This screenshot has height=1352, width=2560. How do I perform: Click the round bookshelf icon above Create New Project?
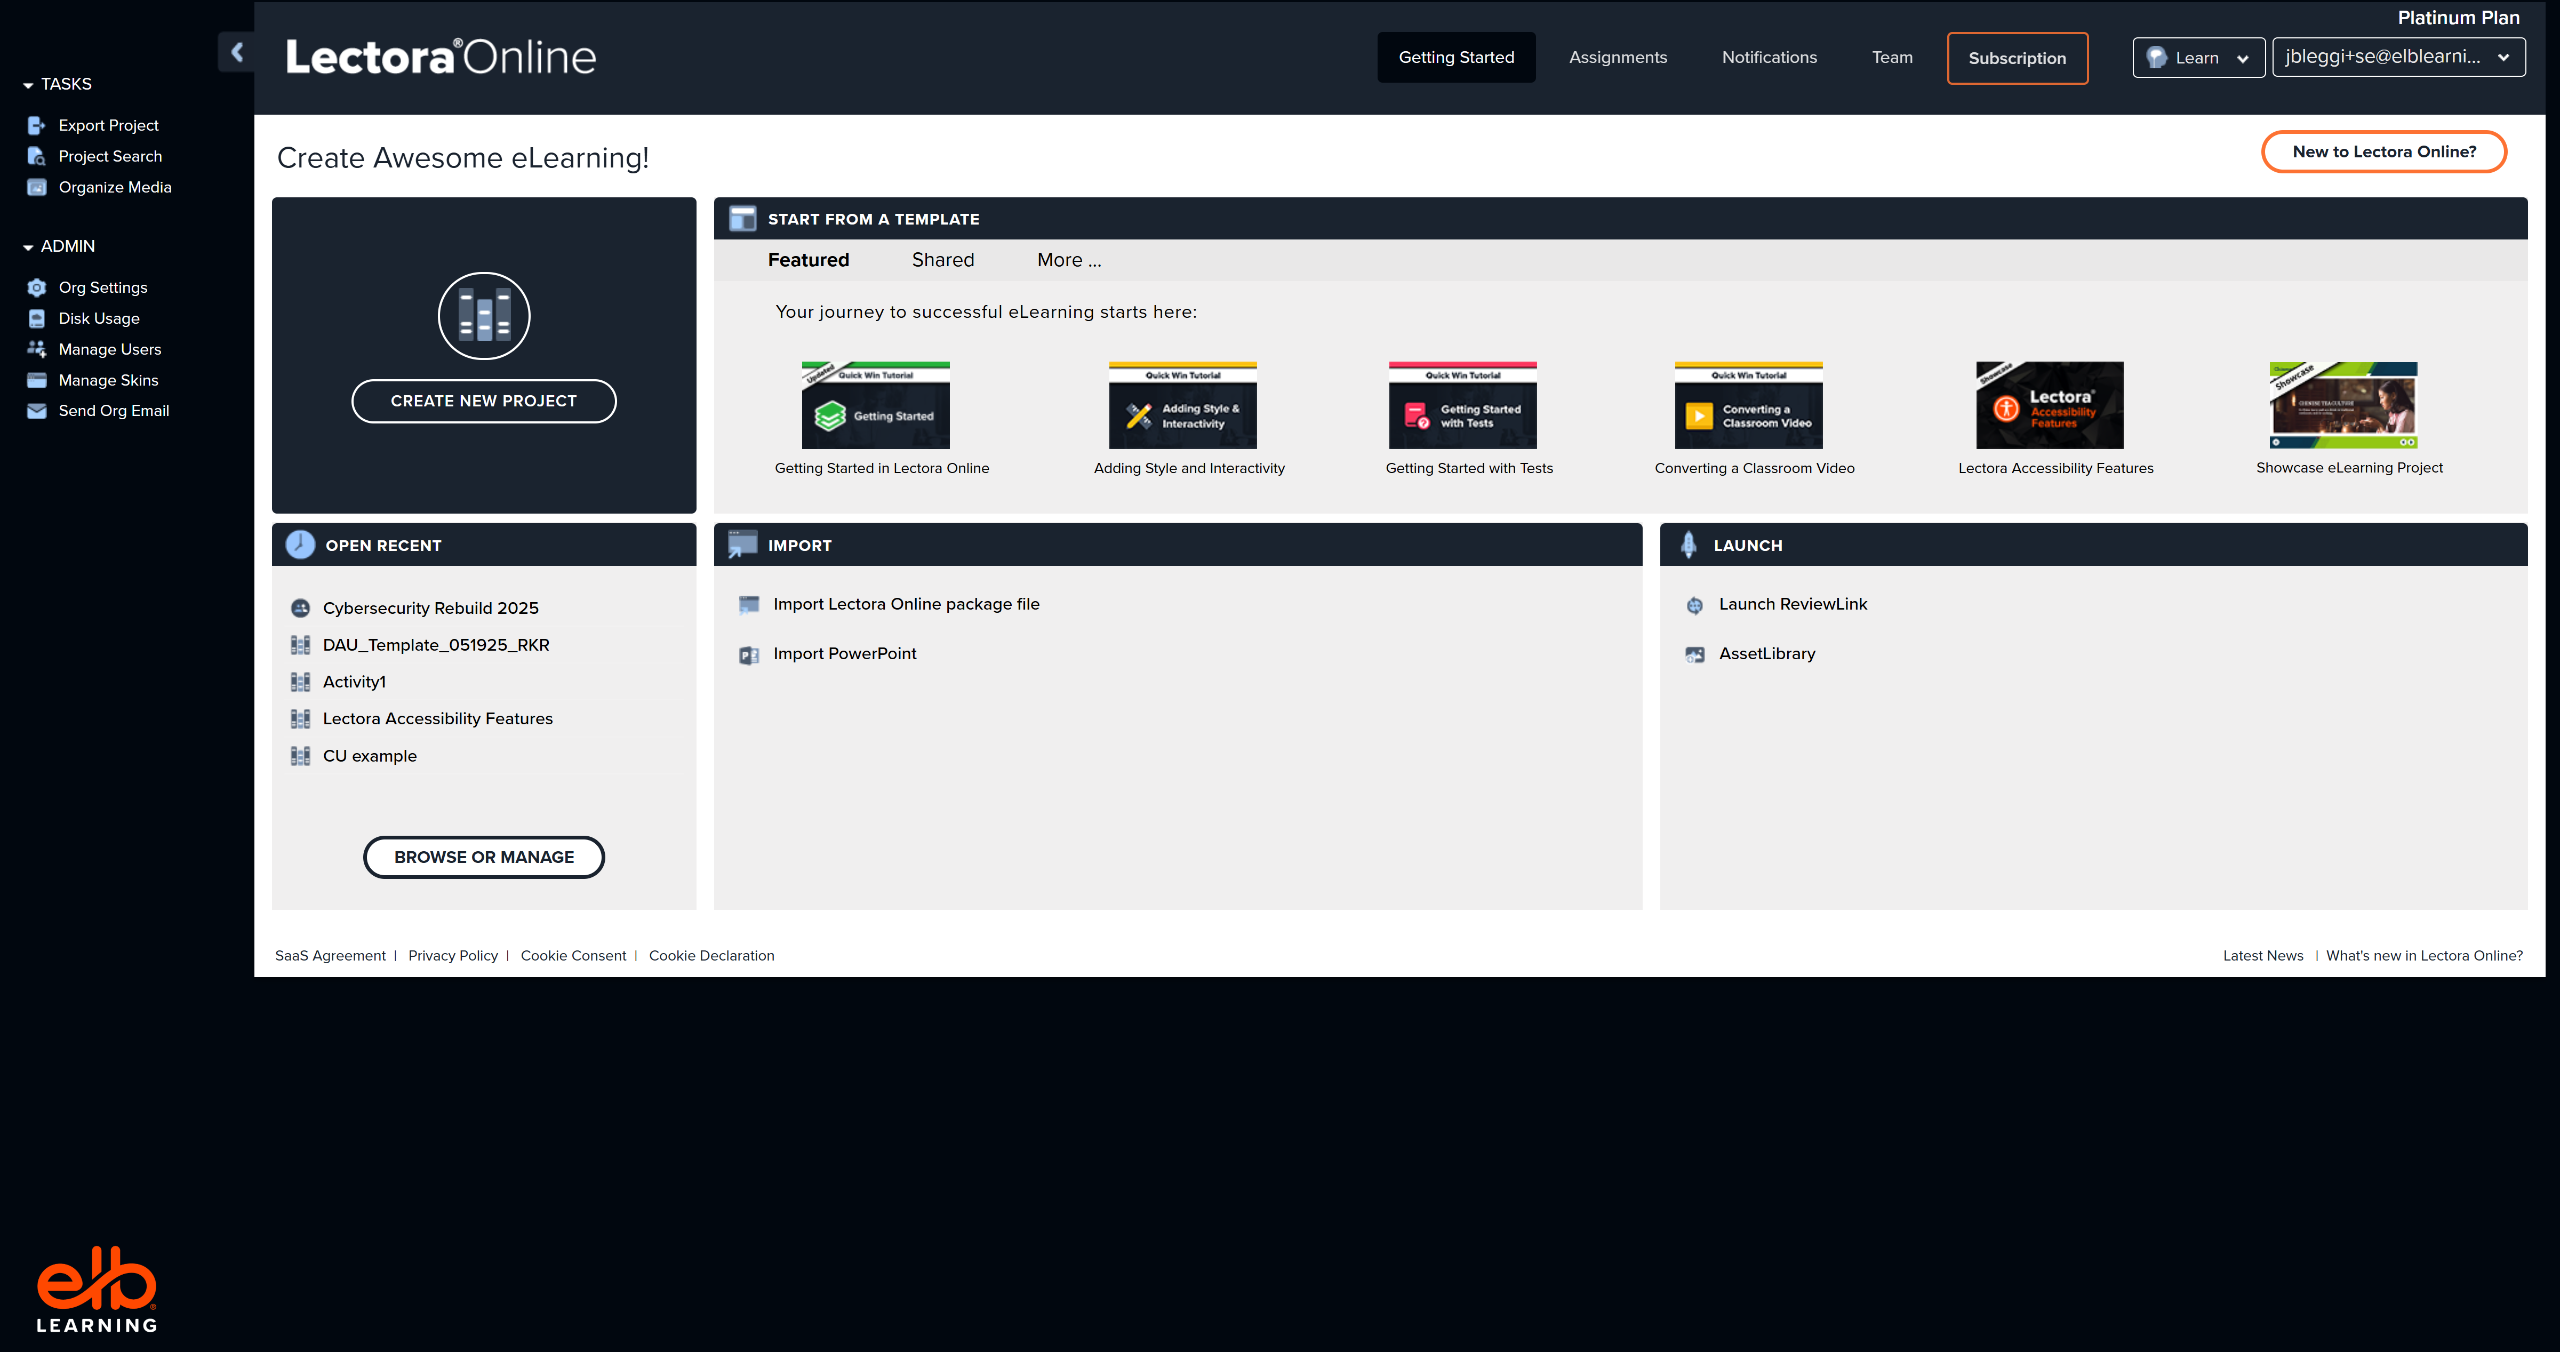click(484, 316)
